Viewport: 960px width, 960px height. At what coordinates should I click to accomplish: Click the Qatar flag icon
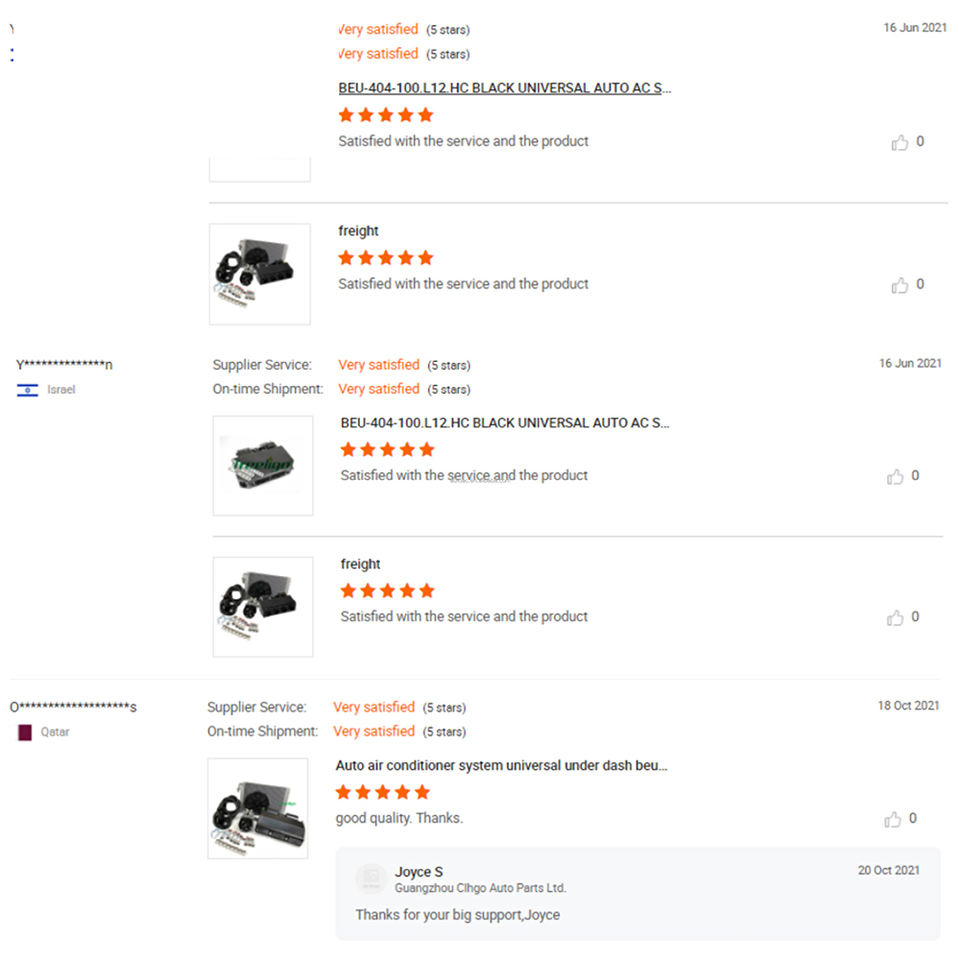tap(25, 732)
